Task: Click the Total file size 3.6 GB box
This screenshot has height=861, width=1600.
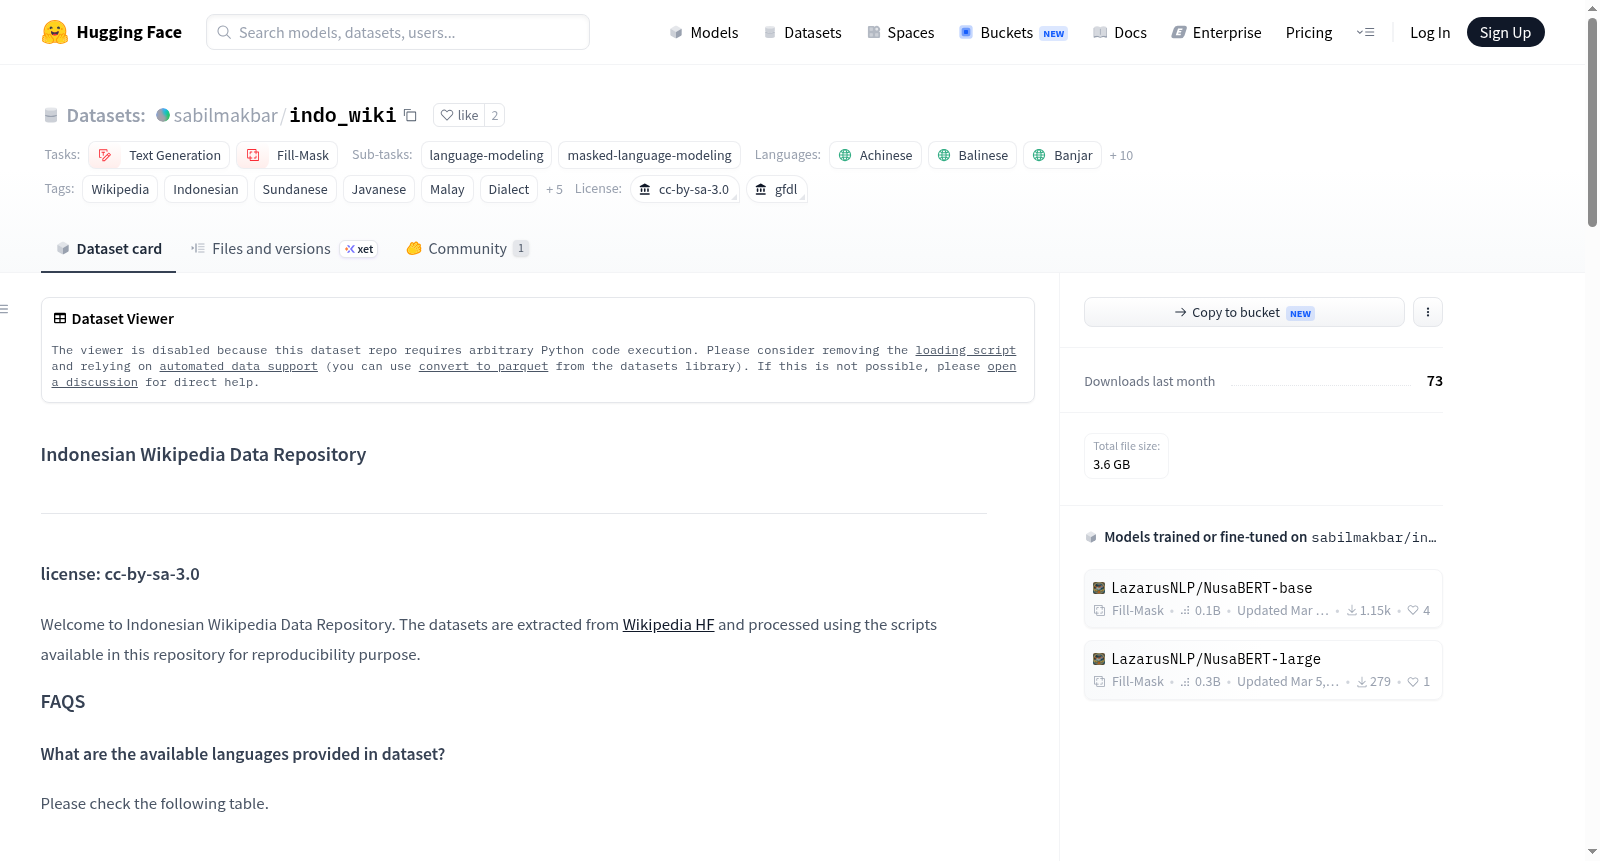Action: (x=1126, y=456)
